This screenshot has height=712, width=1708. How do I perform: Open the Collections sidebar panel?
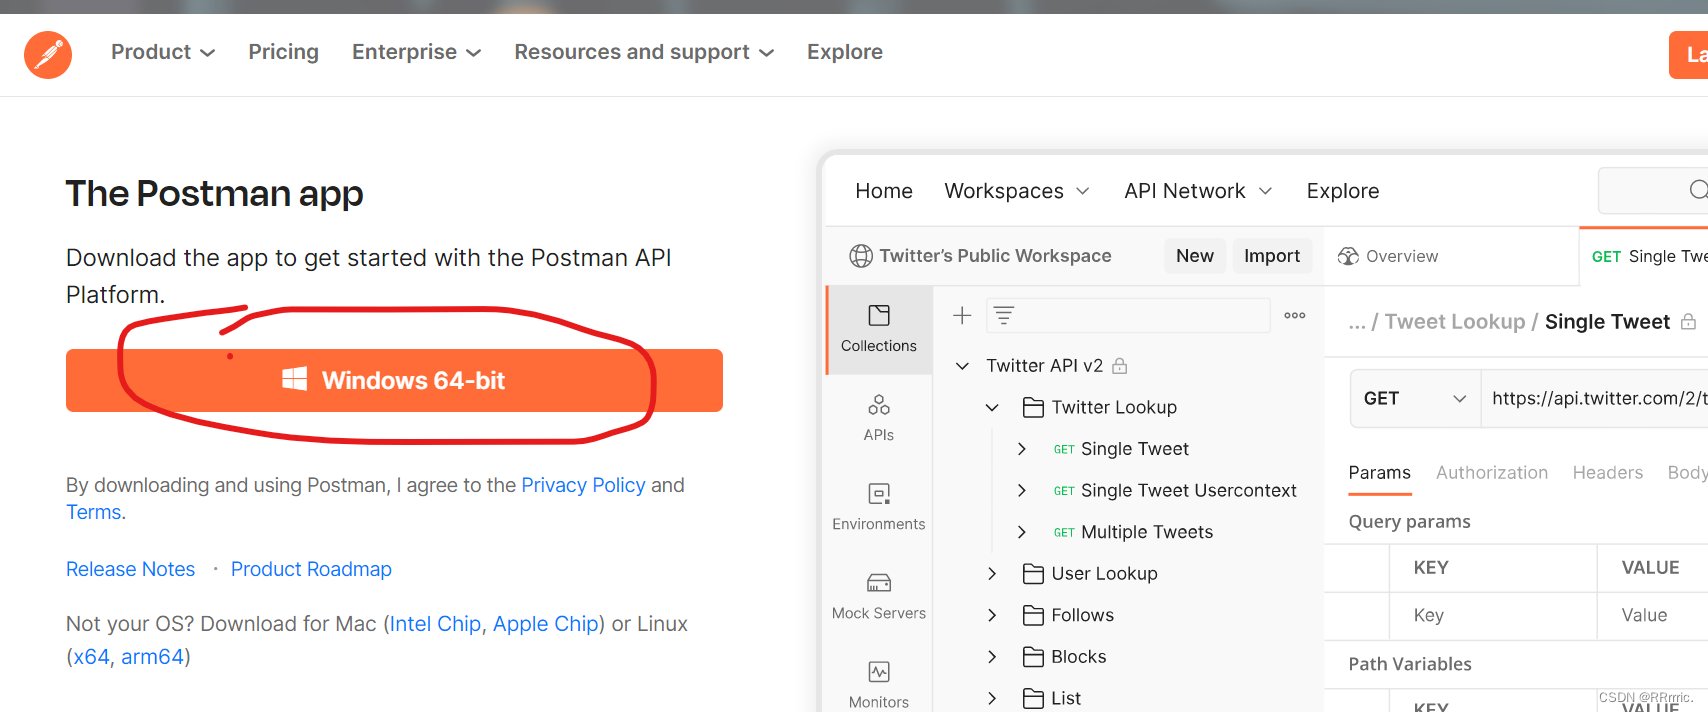coord(879,329)
